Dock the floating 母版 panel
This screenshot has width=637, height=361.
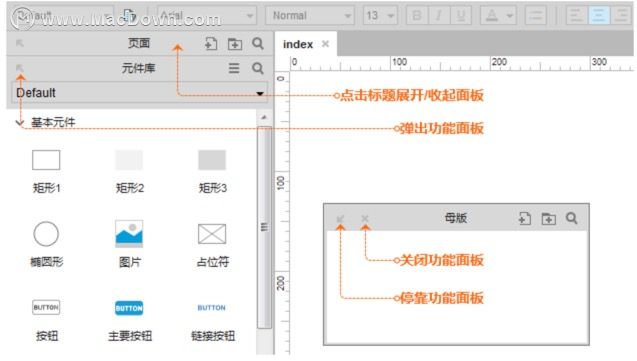340,219
